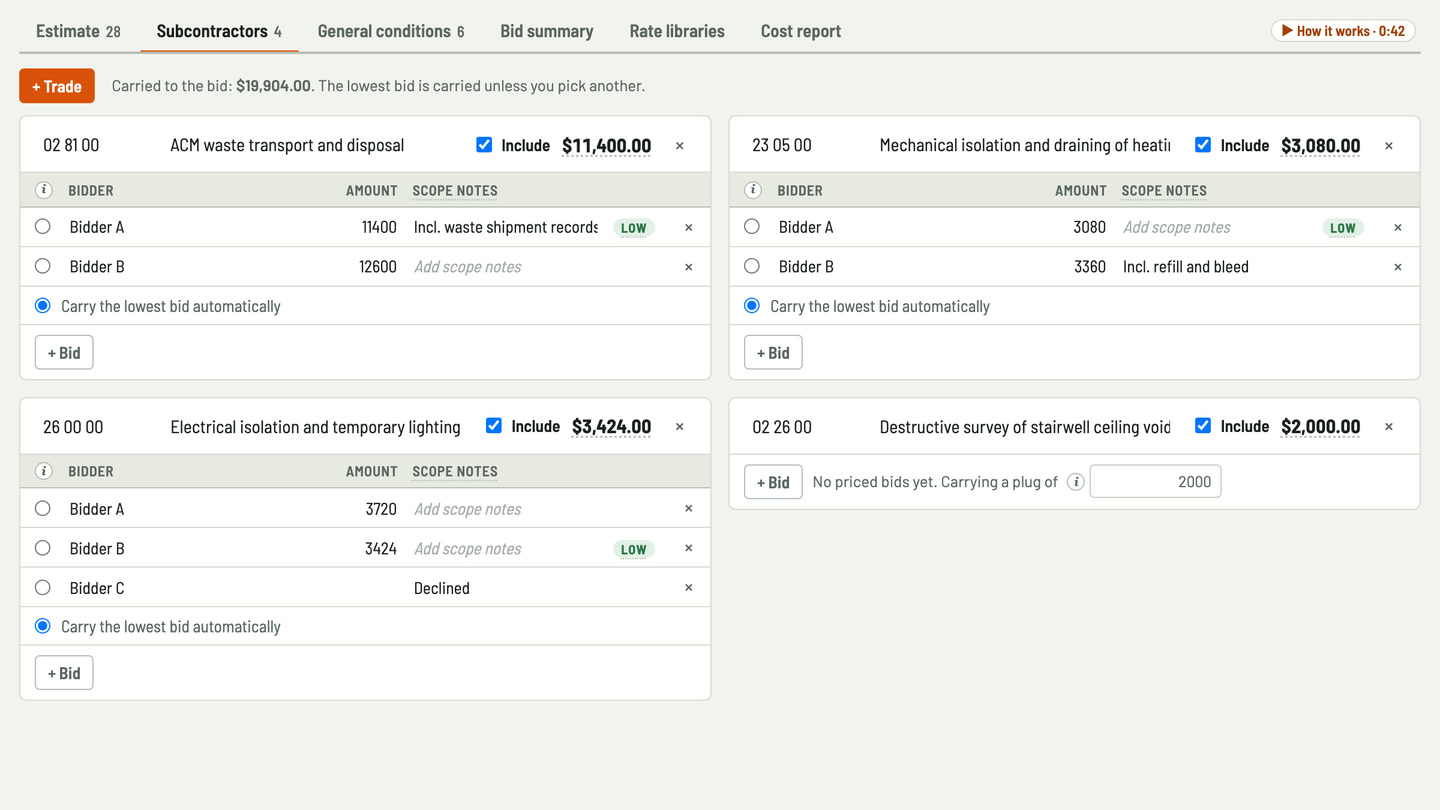Screen dimensions: 1440x810
Task: Click info icon in Electrical isolation bidder header
Action: click(44, 471)
